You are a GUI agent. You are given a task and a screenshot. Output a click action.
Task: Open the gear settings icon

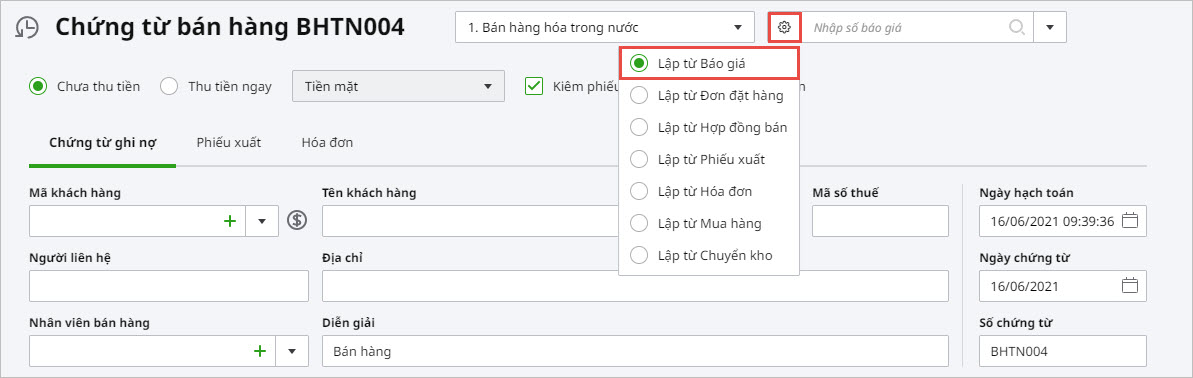(784, 27)
